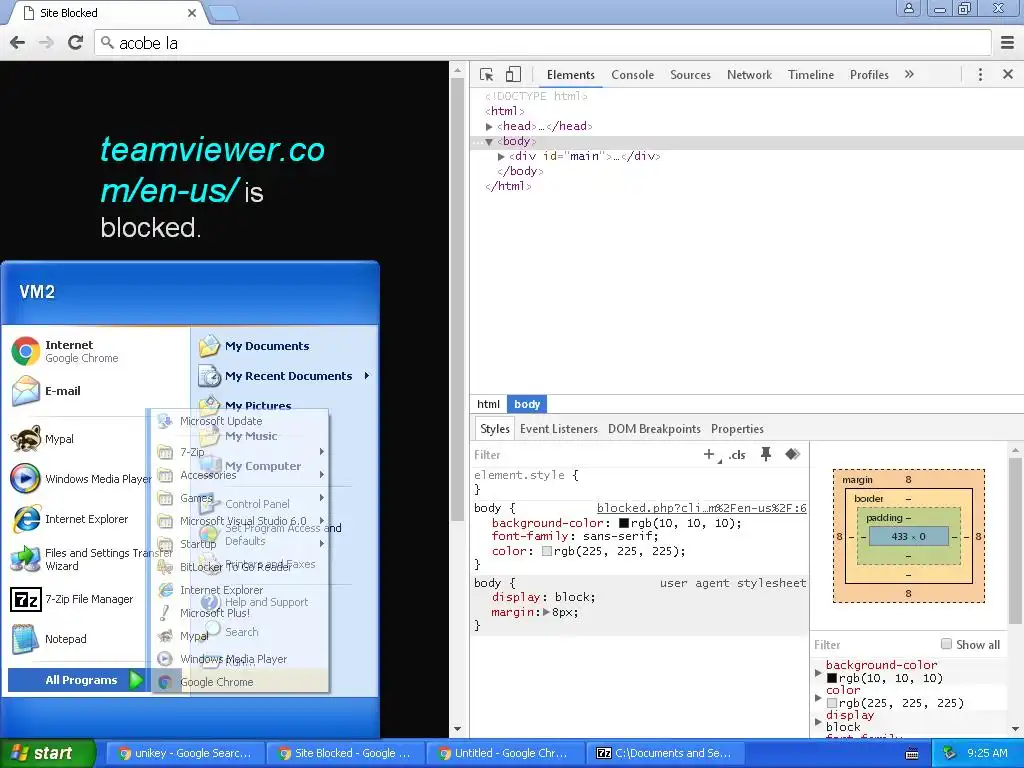Select html breadcrumb in Elements path
The image size is (1024, 768).
(x=488, y=404)
